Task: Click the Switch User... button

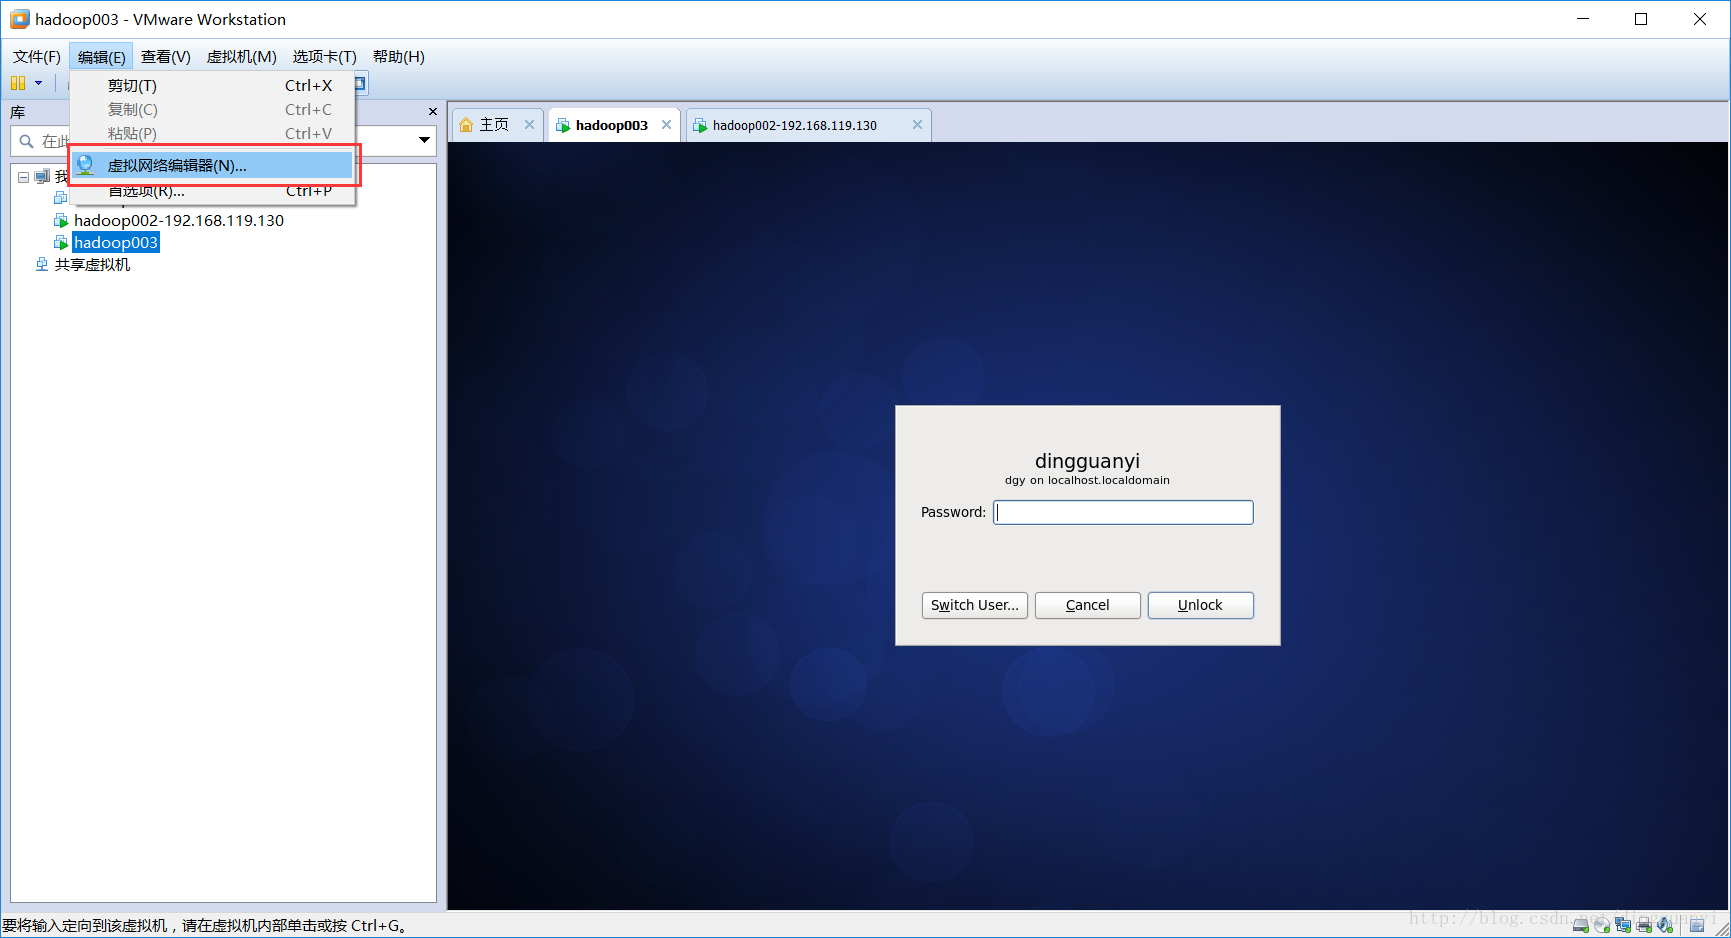Action: tap(975, 605)
